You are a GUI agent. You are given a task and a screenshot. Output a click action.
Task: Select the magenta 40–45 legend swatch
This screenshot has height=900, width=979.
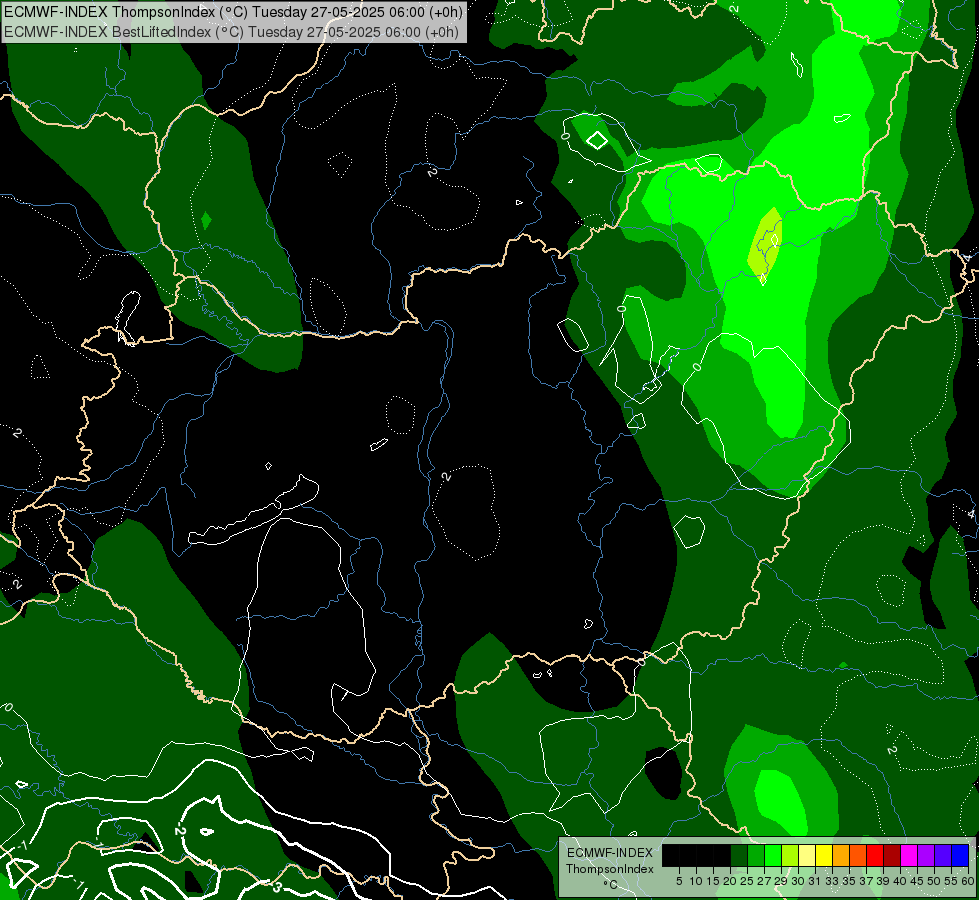coord(909,855)
